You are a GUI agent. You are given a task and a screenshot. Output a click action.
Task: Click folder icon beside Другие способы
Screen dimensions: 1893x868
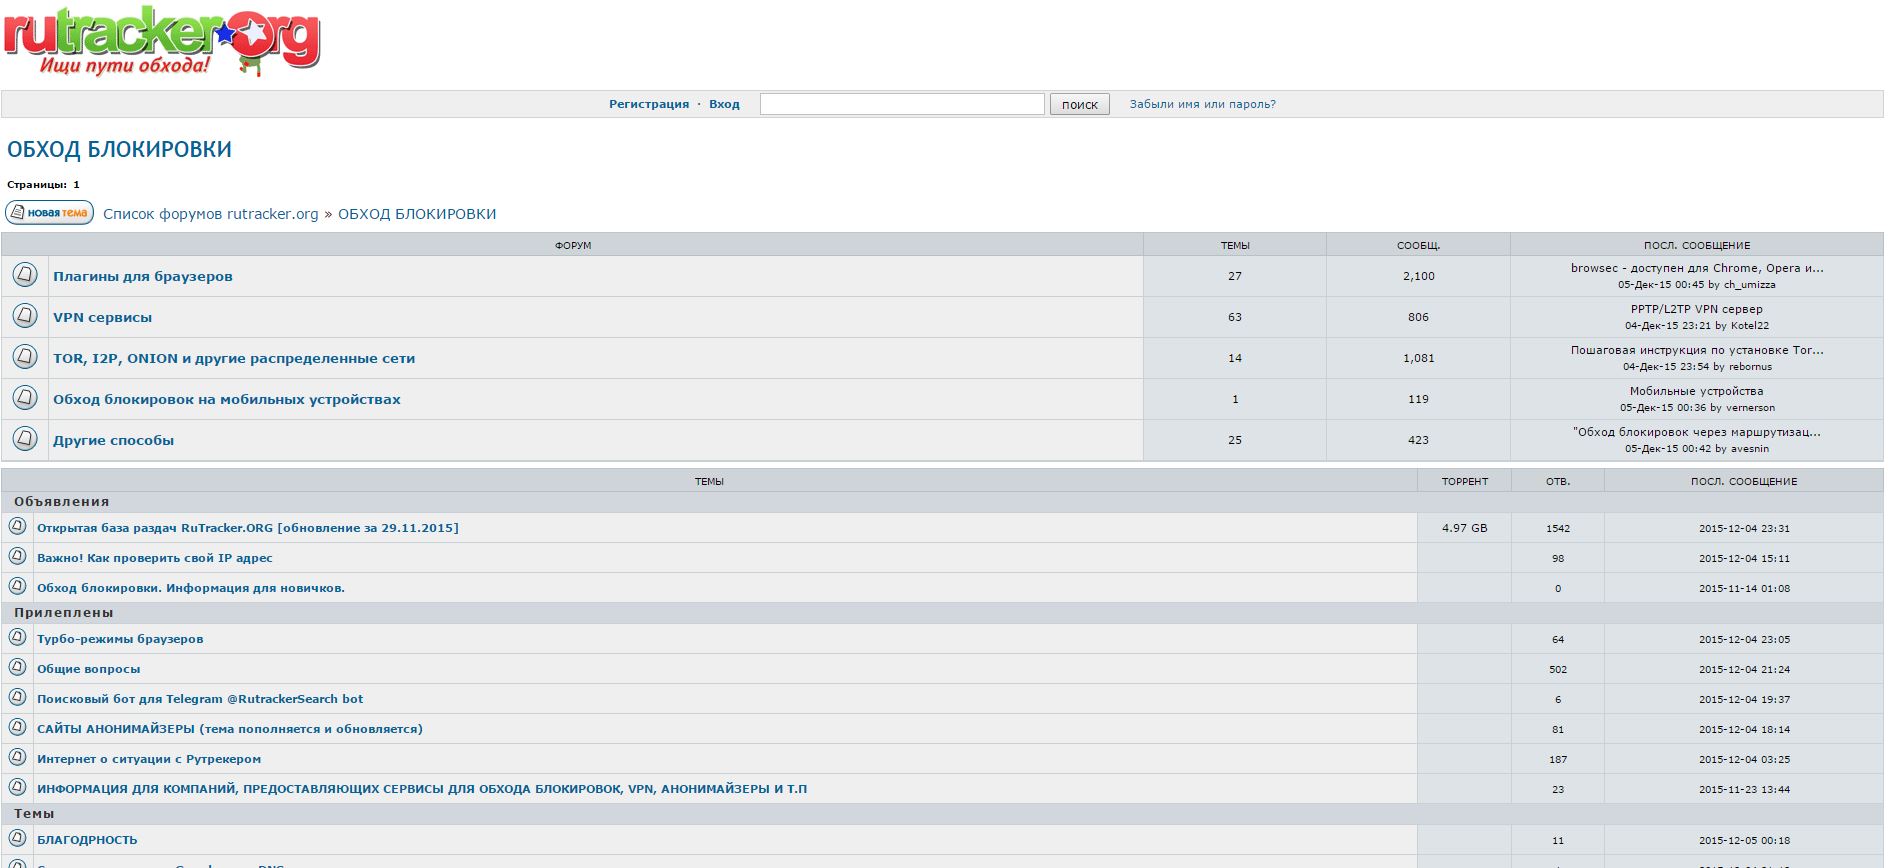coord(25,438)
